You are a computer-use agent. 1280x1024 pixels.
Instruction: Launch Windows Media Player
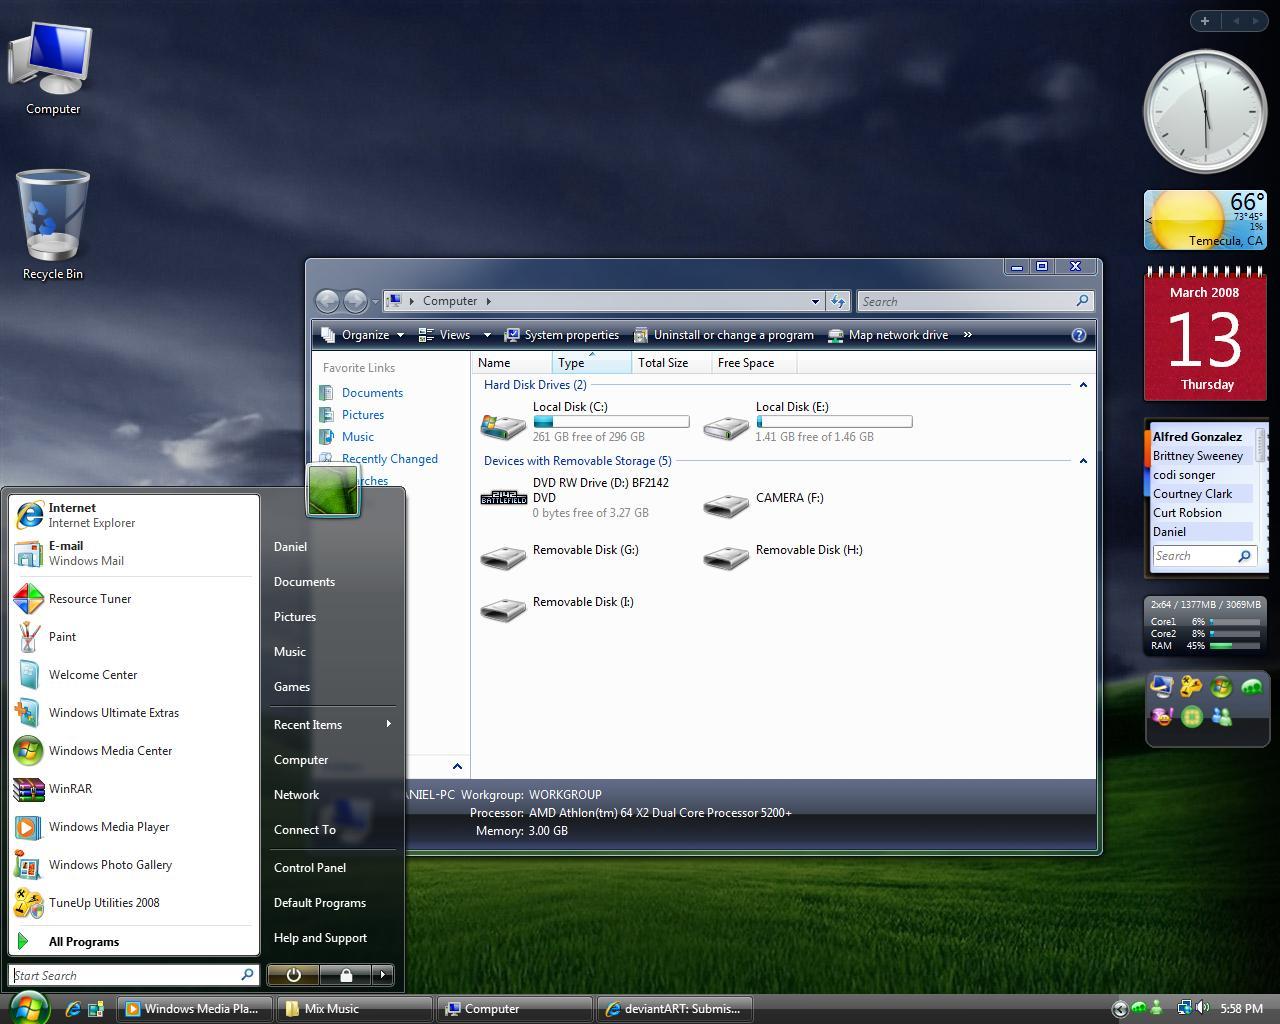[x=108, y=827]
